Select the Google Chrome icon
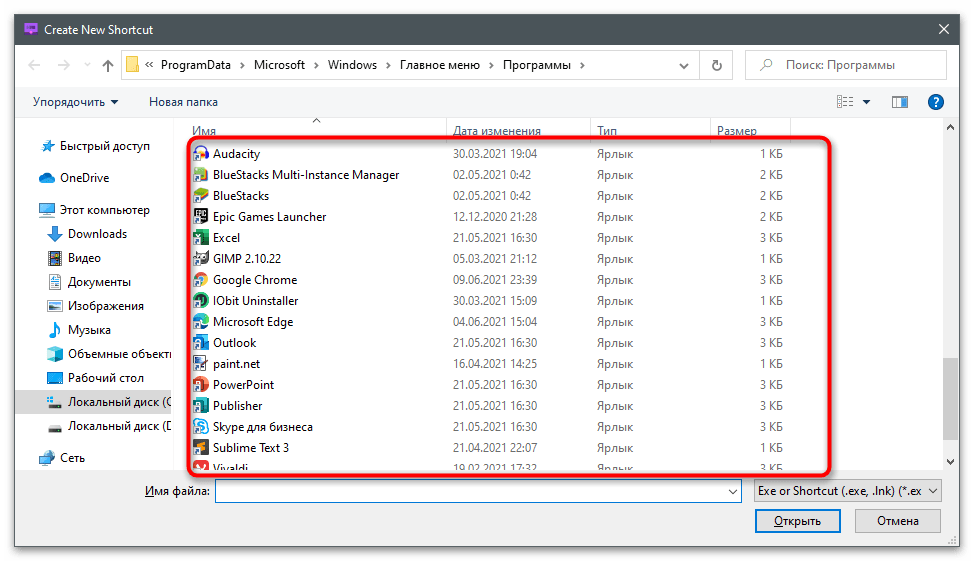 point(201,280)
